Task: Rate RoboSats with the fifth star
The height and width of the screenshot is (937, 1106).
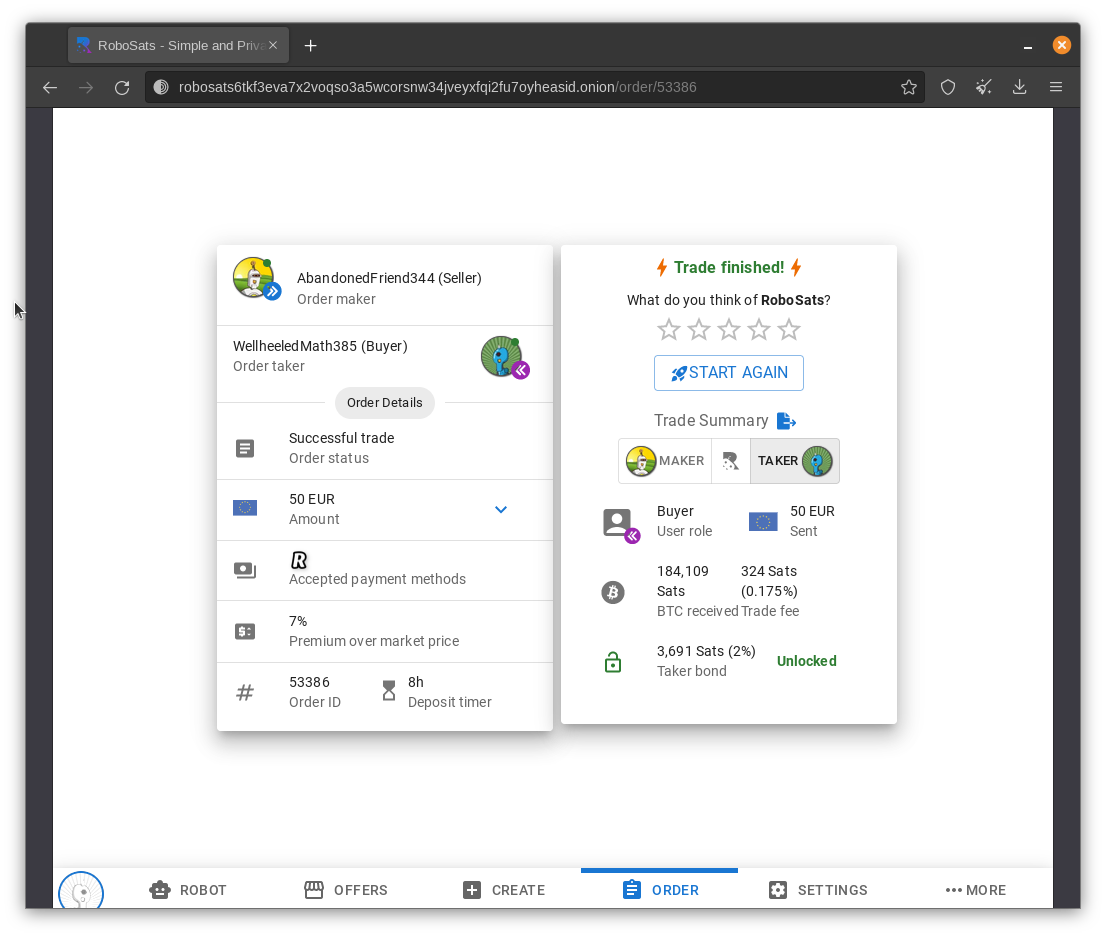Action: 789,330
